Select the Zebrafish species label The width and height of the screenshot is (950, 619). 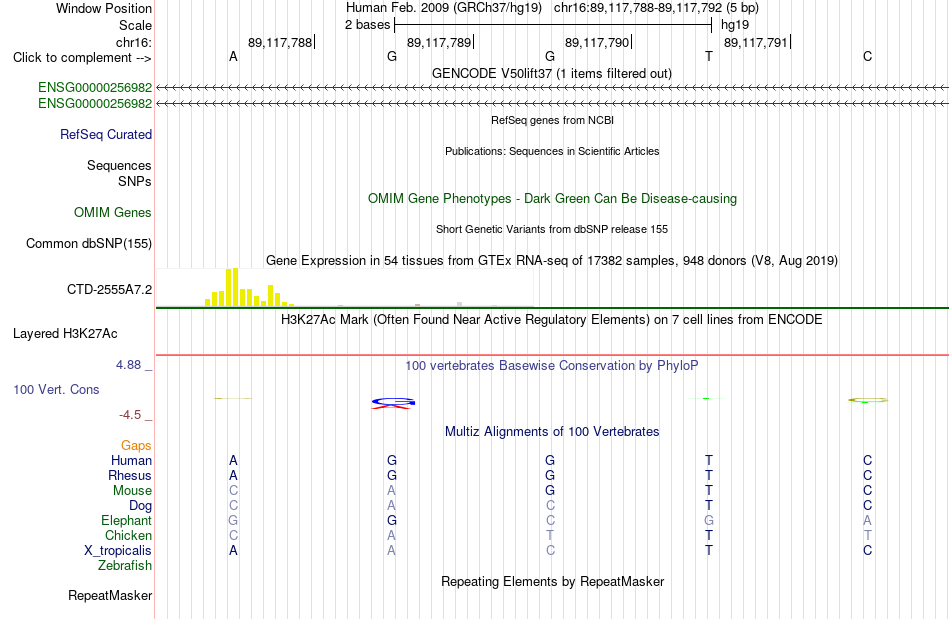125,565
